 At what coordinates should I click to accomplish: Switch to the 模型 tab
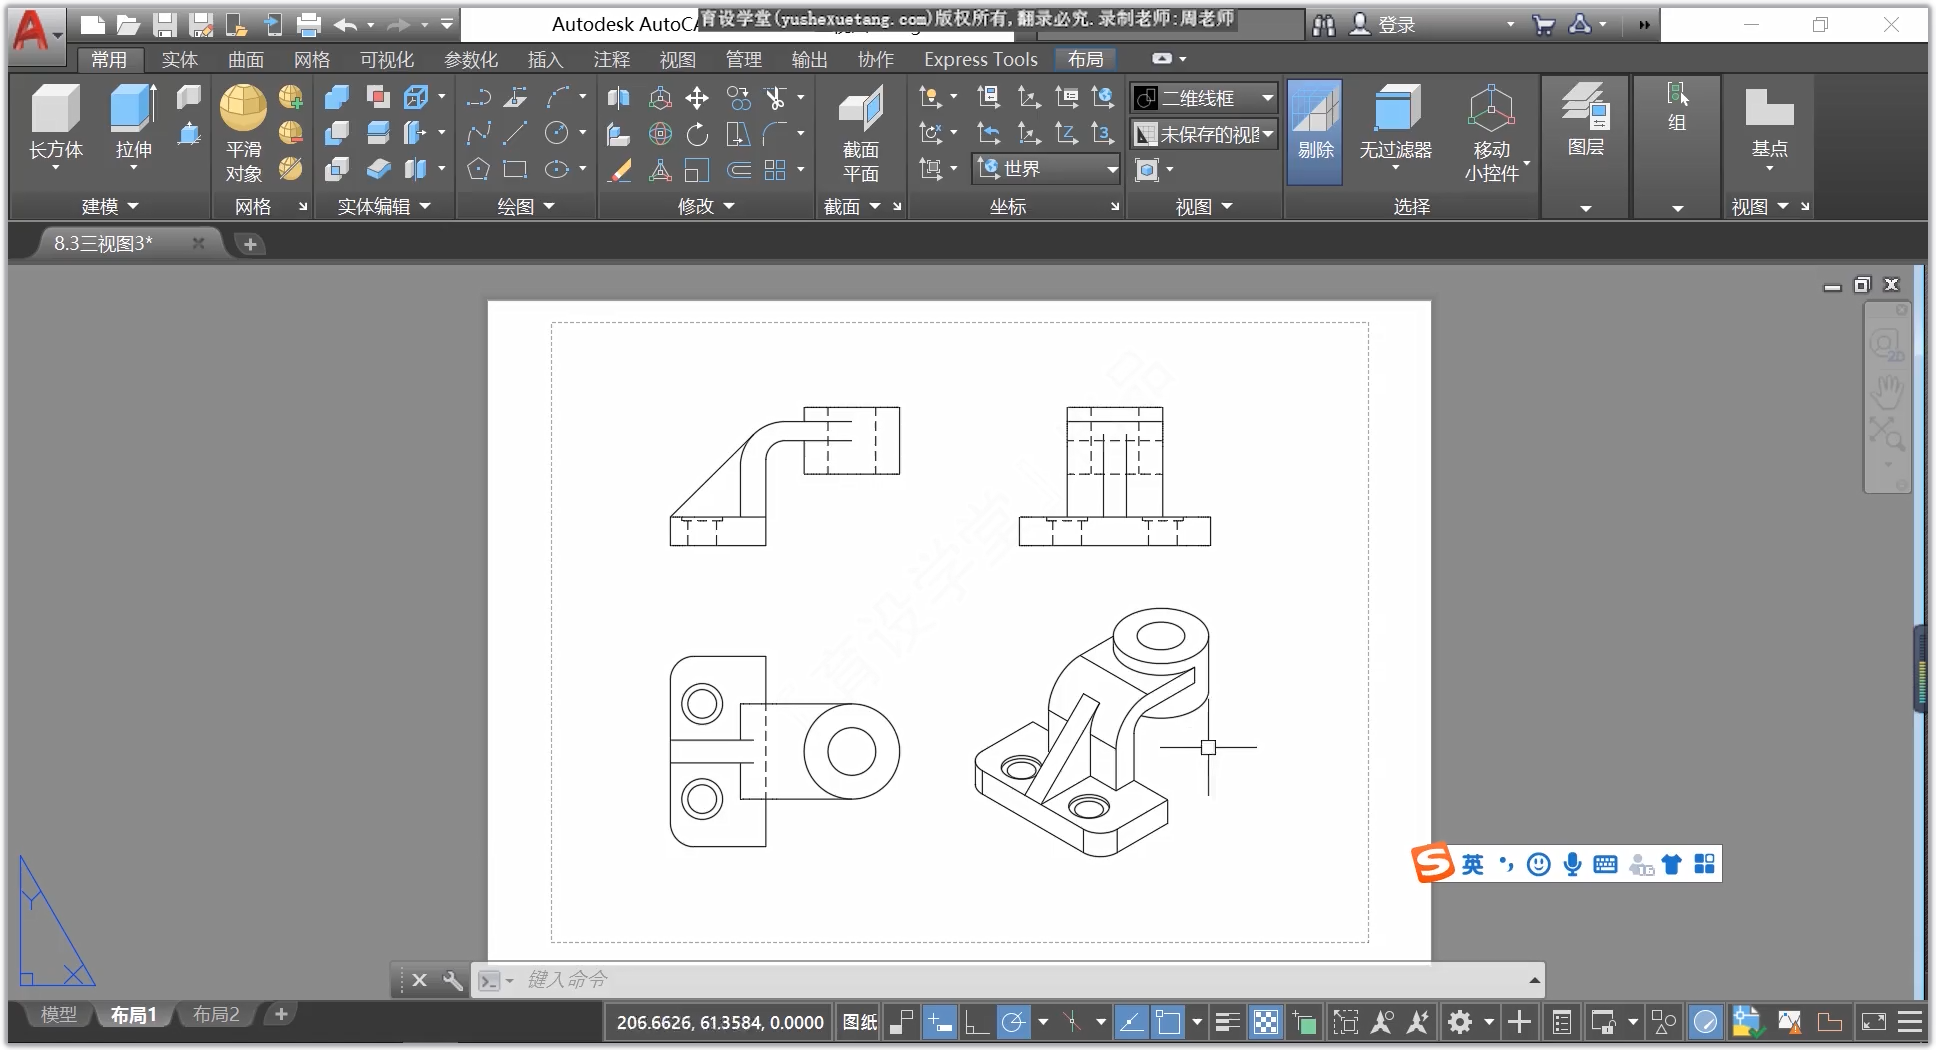(x=58, y=1015)
